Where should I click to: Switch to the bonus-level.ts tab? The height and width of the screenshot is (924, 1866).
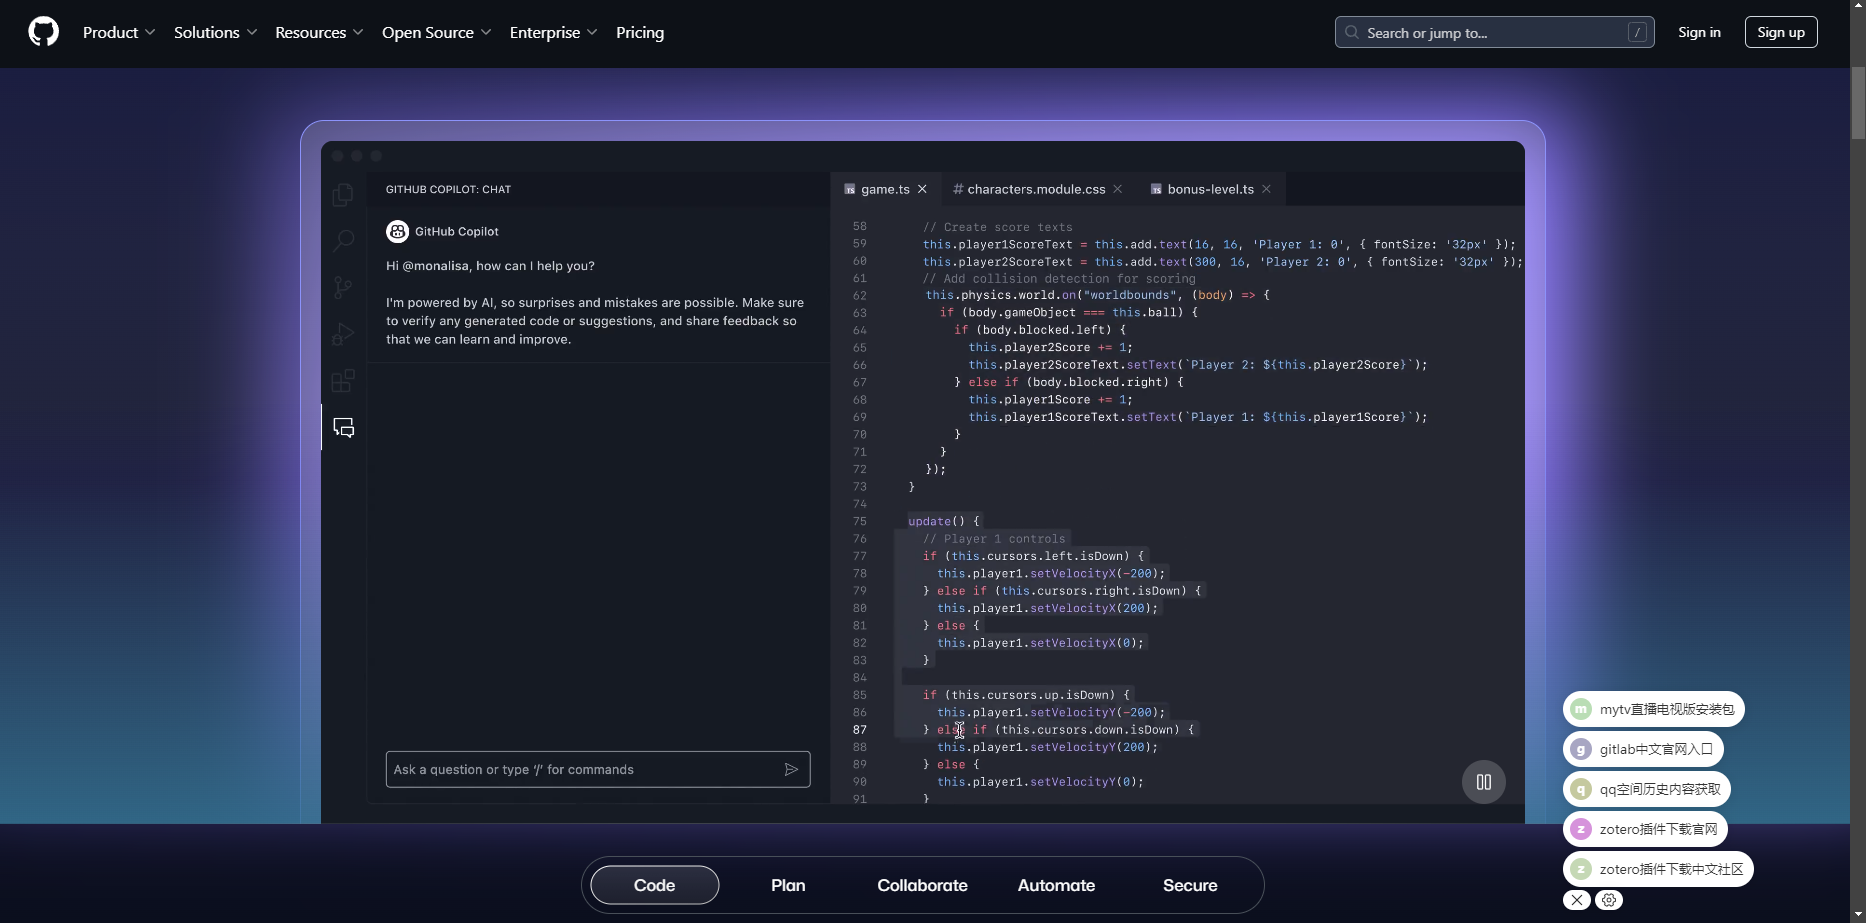pyautogui.click(x=1208, y=189)
